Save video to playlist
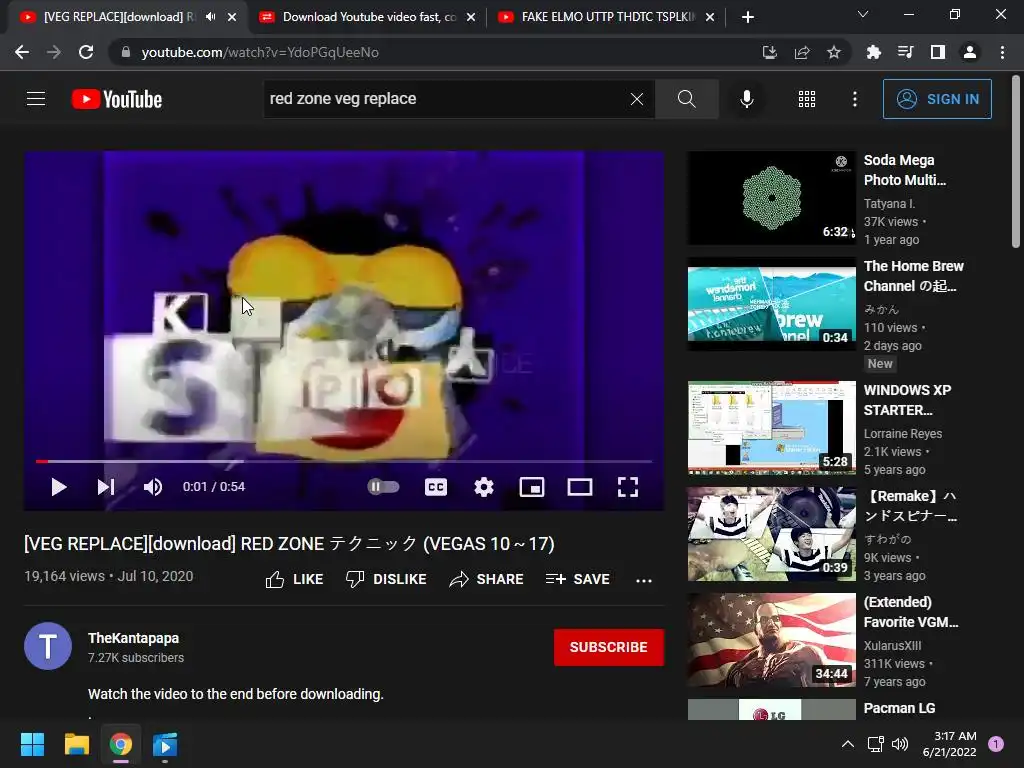 pyautogui.click(x=578, y=579)
